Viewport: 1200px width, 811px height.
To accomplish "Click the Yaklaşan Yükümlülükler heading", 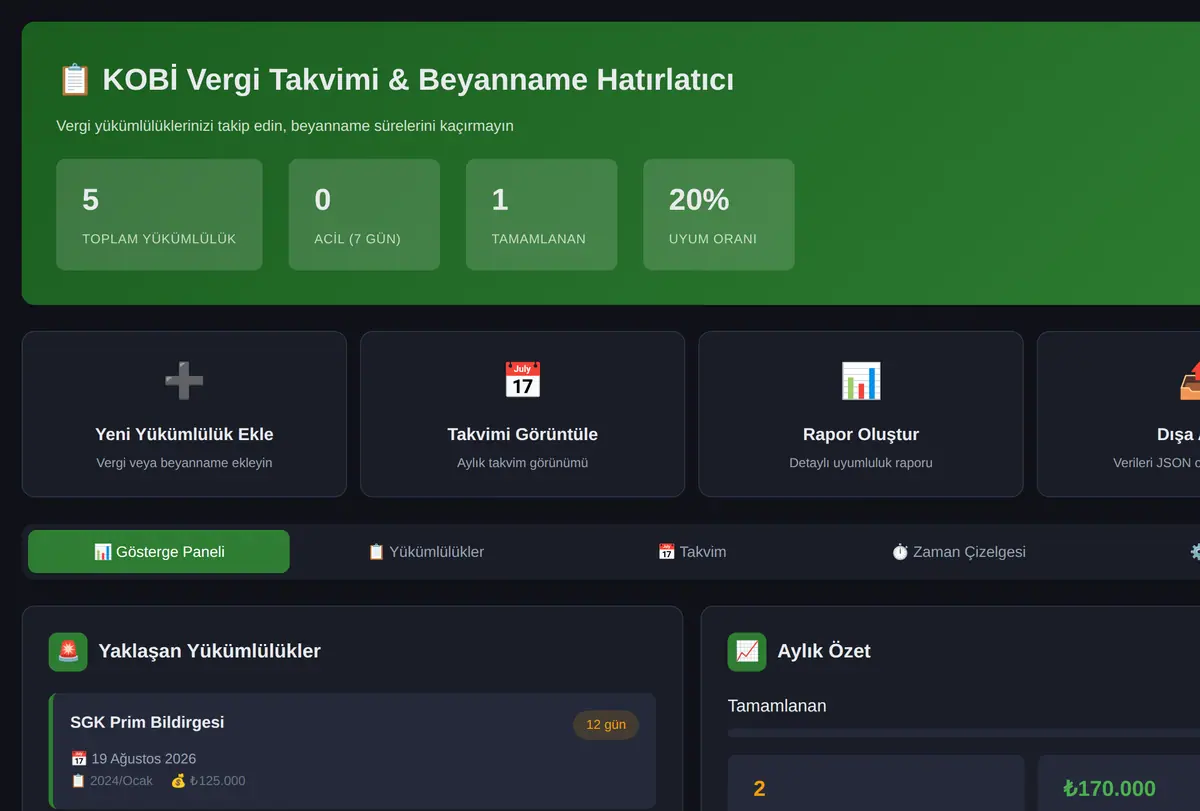I will [209, 651].
